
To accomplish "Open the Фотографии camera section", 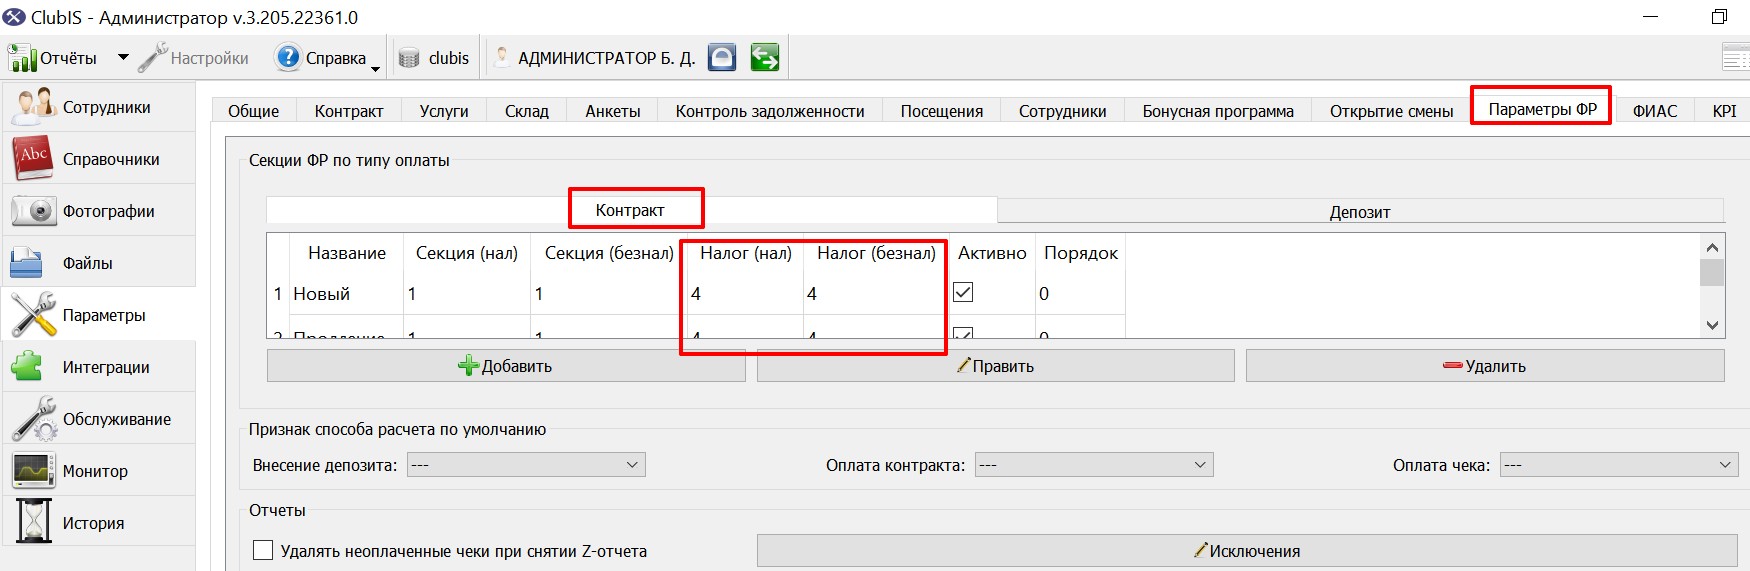I will pos(98,211).
